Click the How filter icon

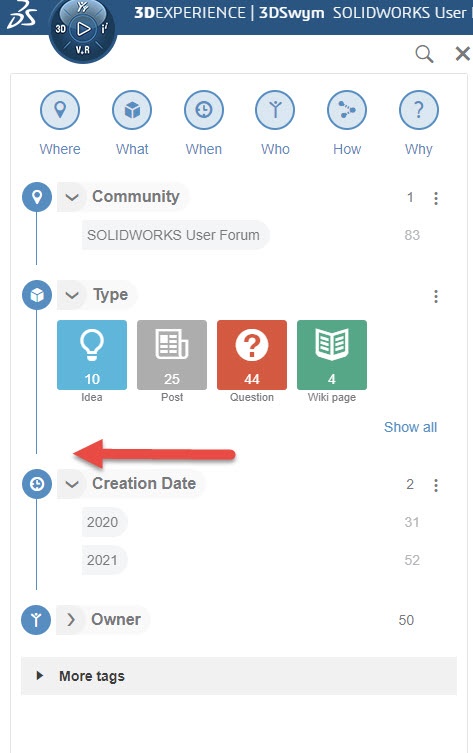347,110
